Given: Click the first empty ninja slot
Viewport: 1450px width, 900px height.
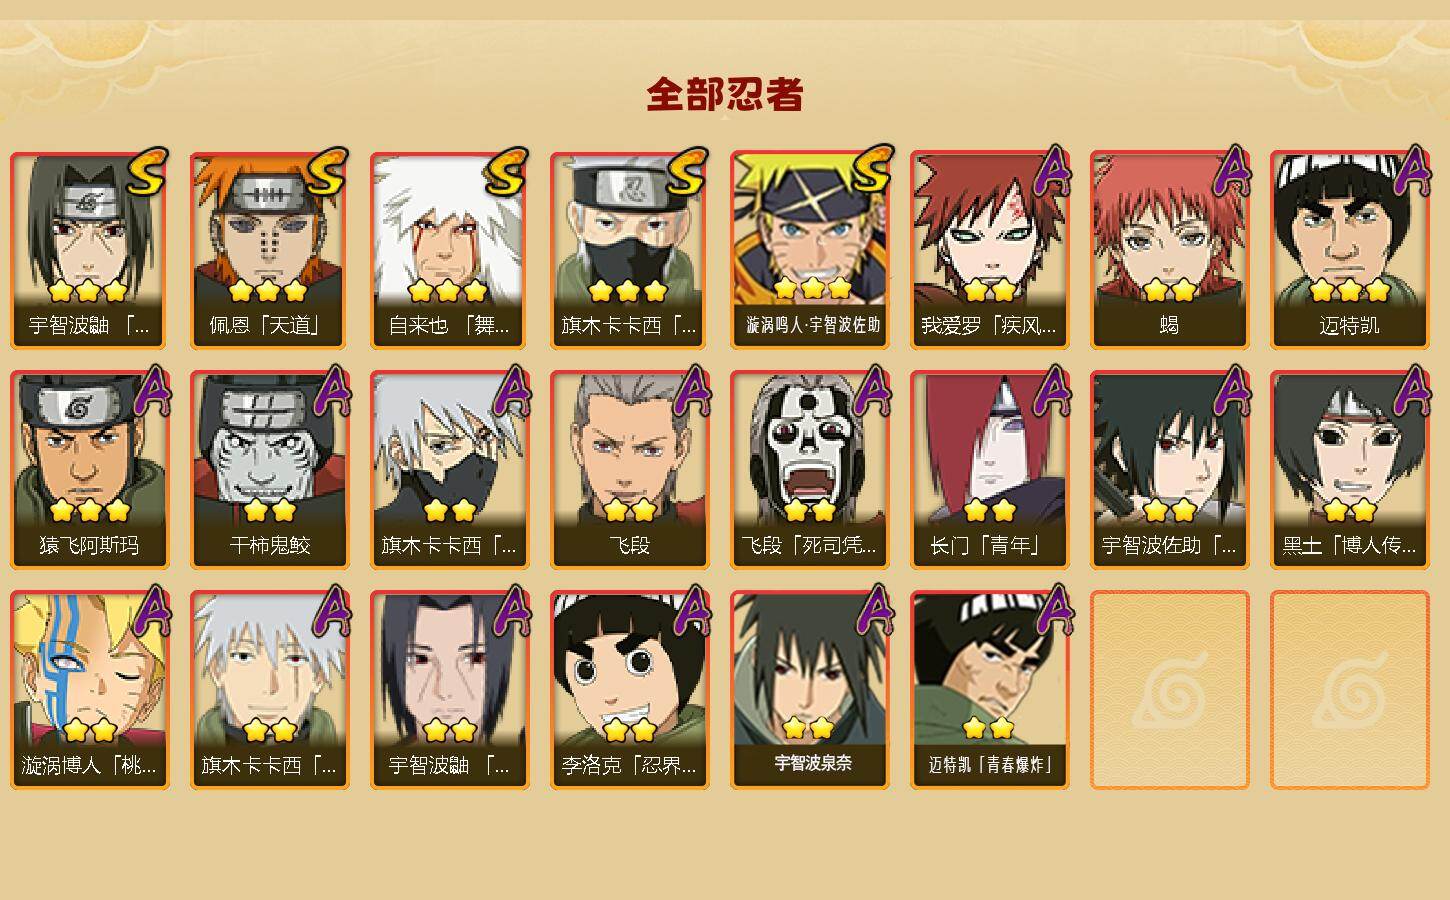Looking at the screenshot, I should coord(1169,690).
